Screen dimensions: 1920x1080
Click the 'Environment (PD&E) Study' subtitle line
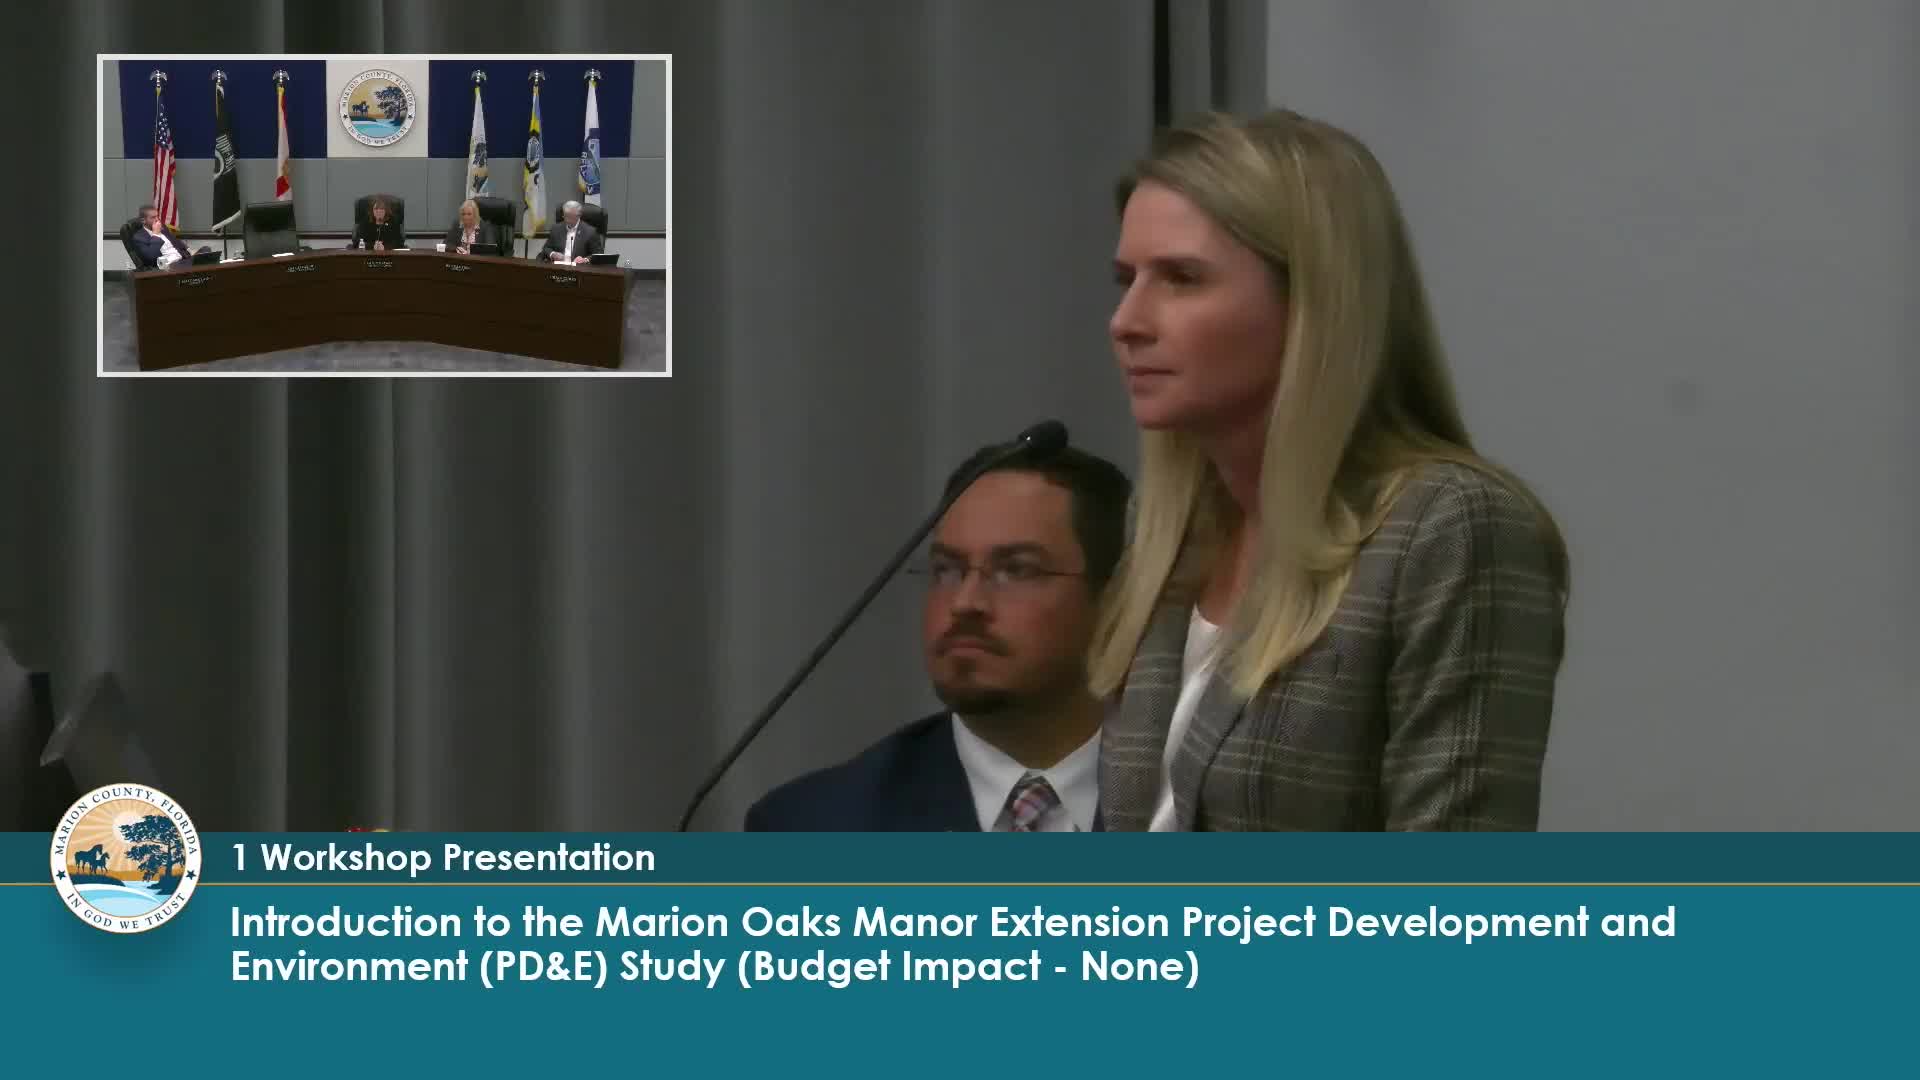[x=714, y=967]
